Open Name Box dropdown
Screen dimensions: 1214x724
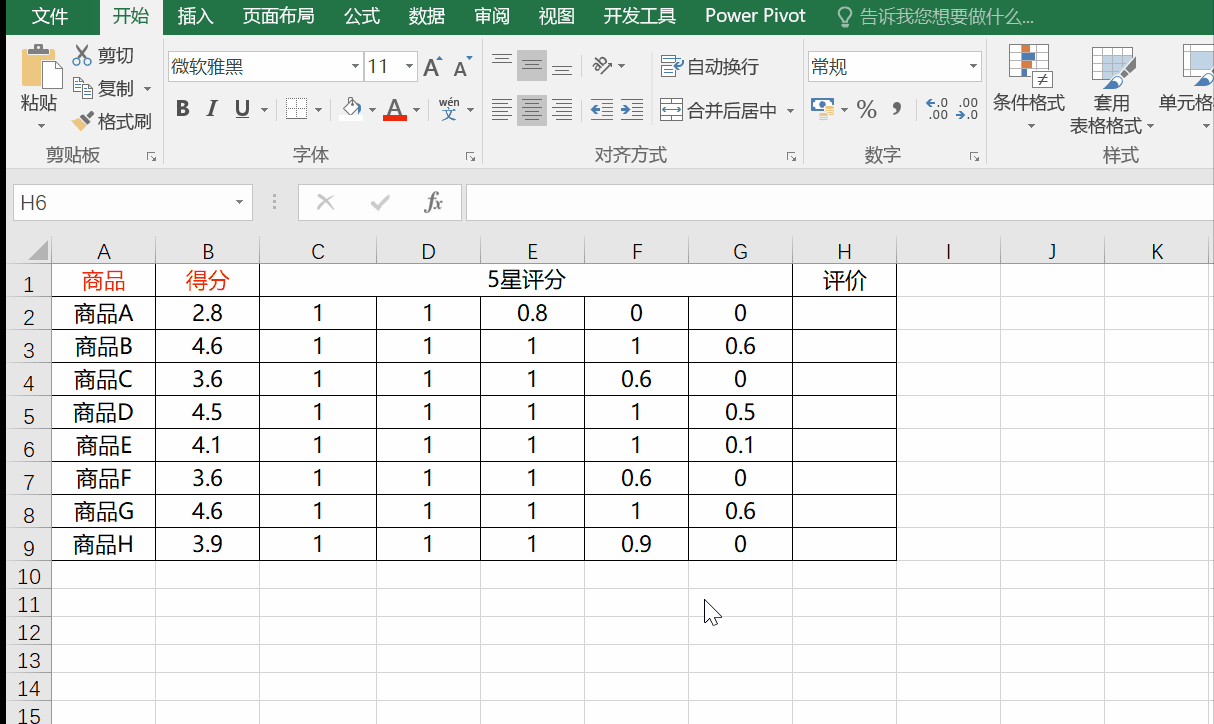tap(239, 203)
